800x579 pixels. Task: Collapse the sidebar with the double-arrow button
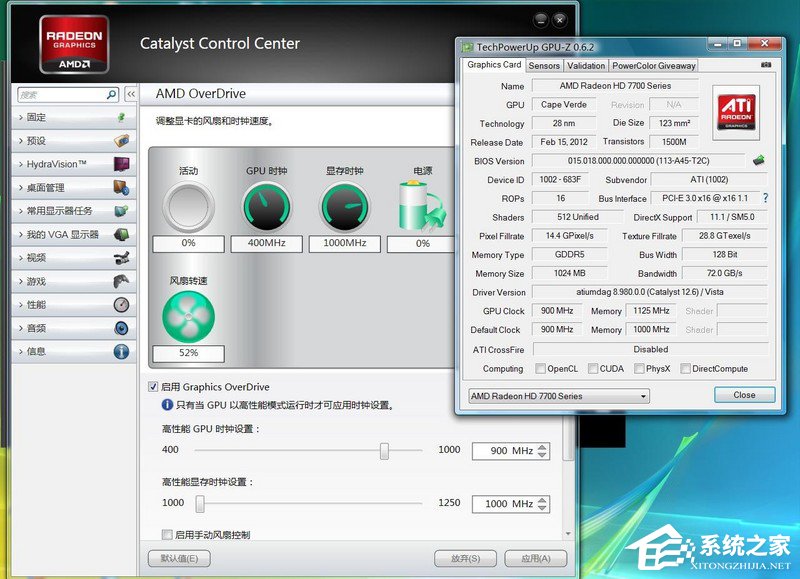(x=130, y=95)
